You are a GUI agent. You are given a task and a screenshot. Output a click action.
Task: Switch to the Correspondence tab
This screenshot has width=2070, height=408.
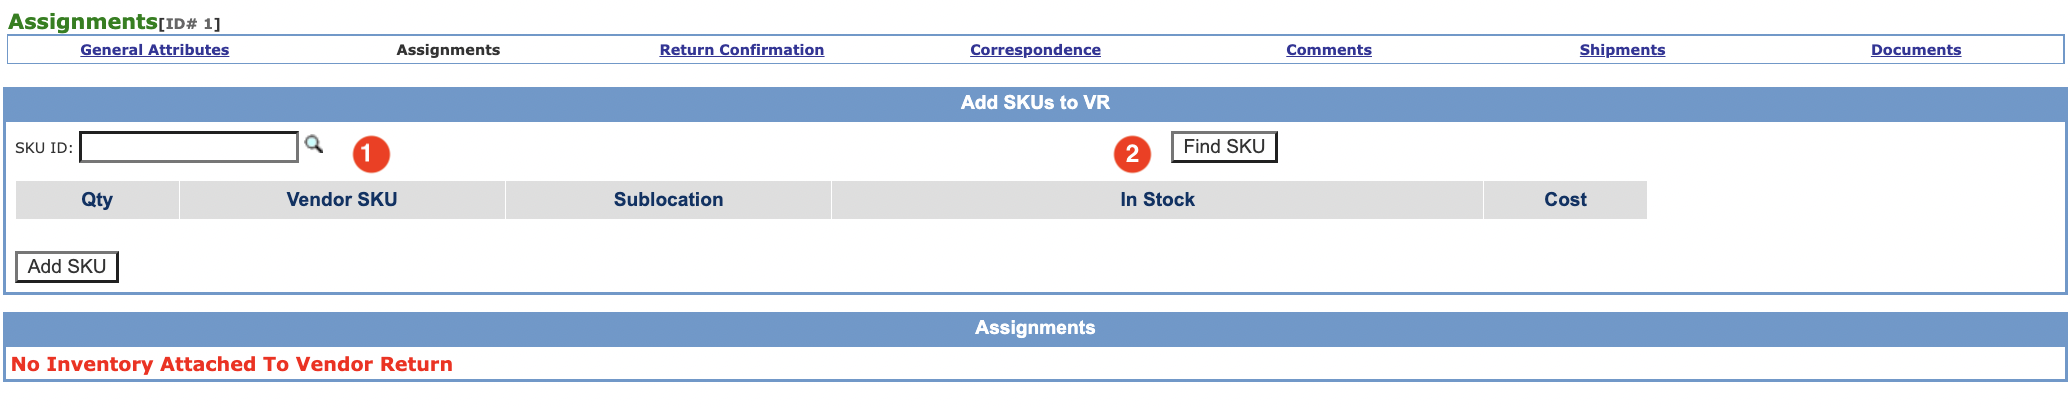(x=1035, y=50)
